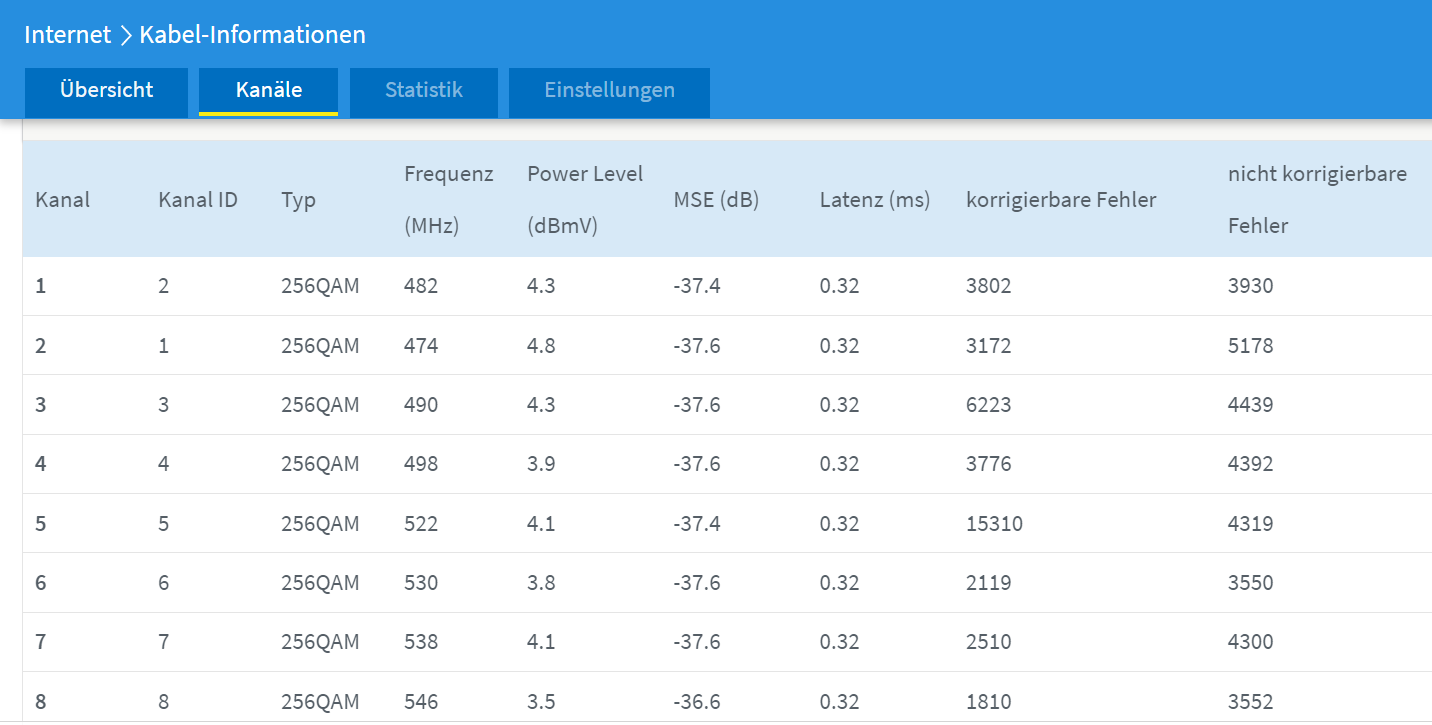Click correctable errors value 2510
Screen dimensions: 1432x725
coord(989,642)
